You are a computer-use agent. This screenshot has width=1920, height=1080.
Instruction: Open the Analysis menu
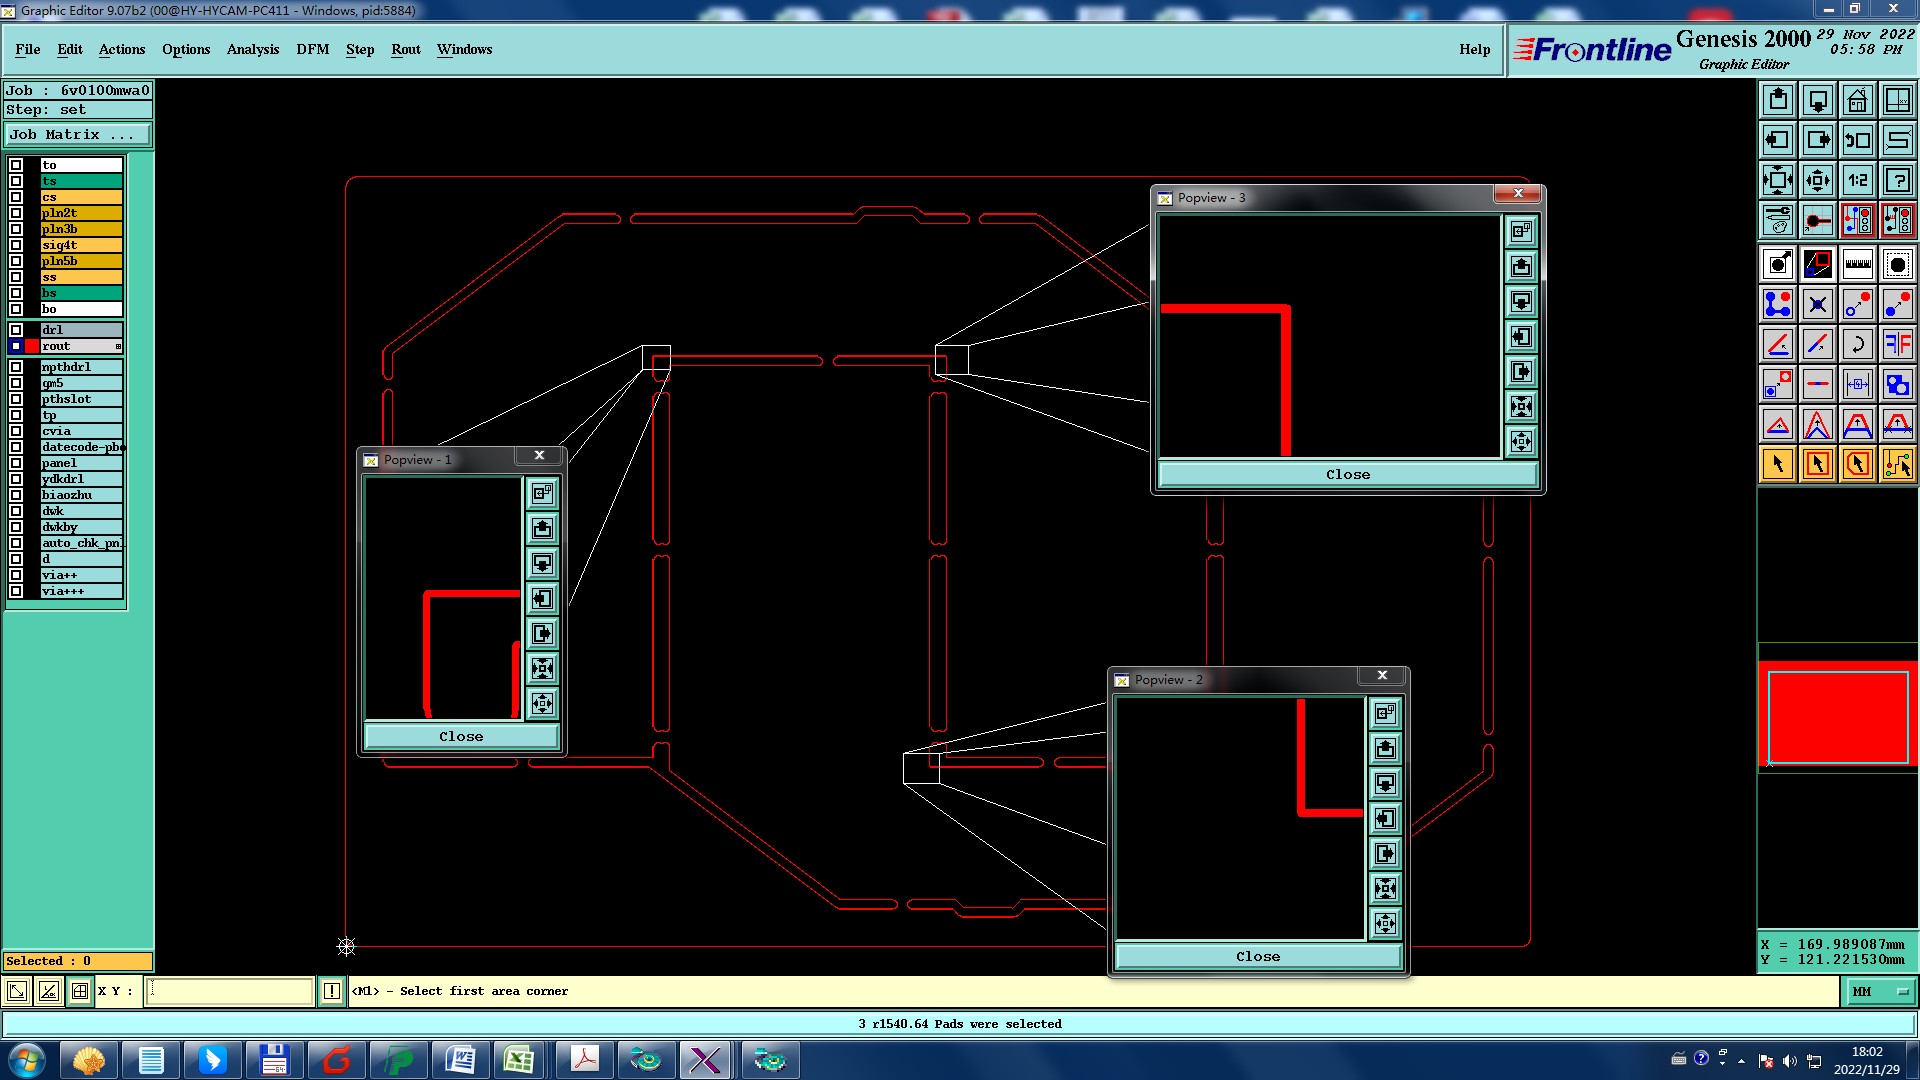[253, 49]
